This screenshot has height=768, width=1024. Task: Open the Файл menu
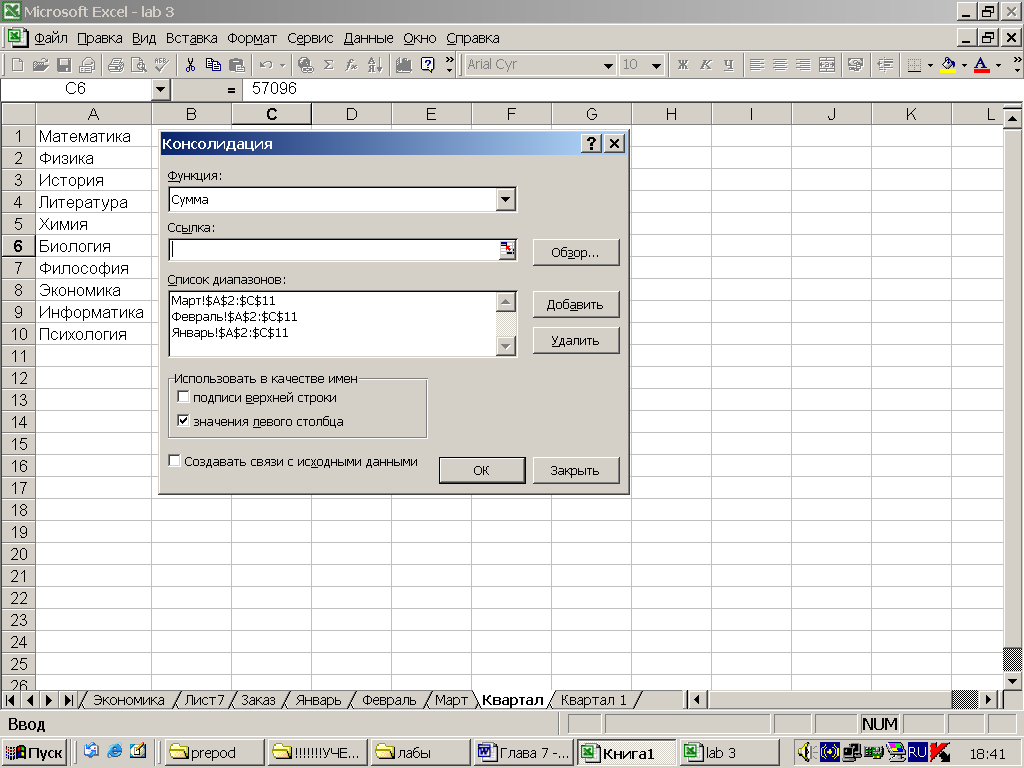(x=50, y=39)
